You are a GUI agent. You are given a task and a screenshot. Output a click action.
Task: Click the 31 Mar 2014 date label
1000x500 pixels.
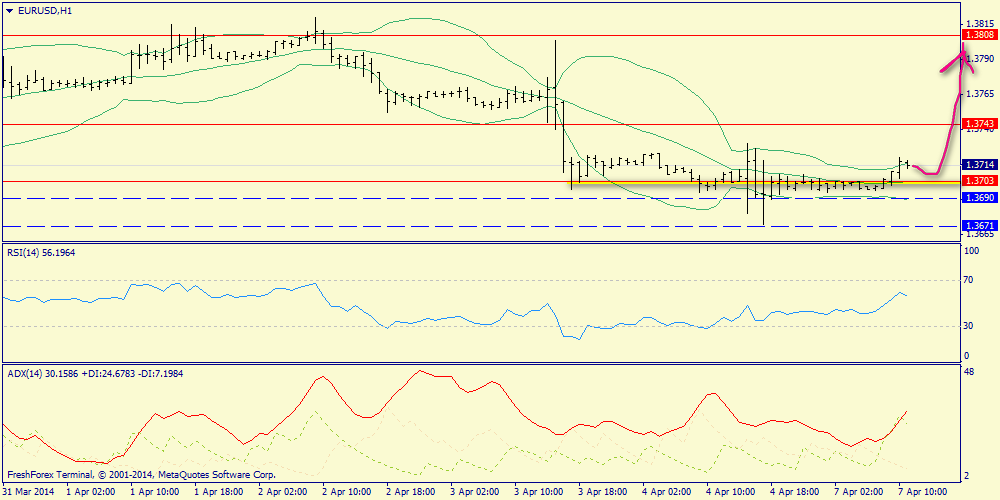(x=30, y=492)
